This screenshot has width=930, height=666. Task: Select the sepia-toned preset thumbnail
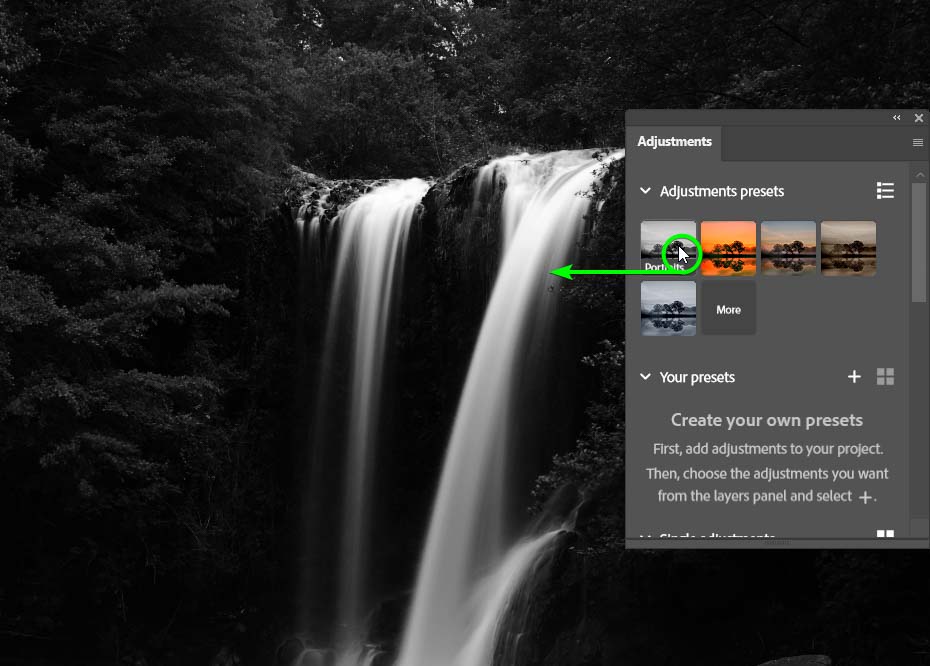pyautogui.click(x=848, y=248)
